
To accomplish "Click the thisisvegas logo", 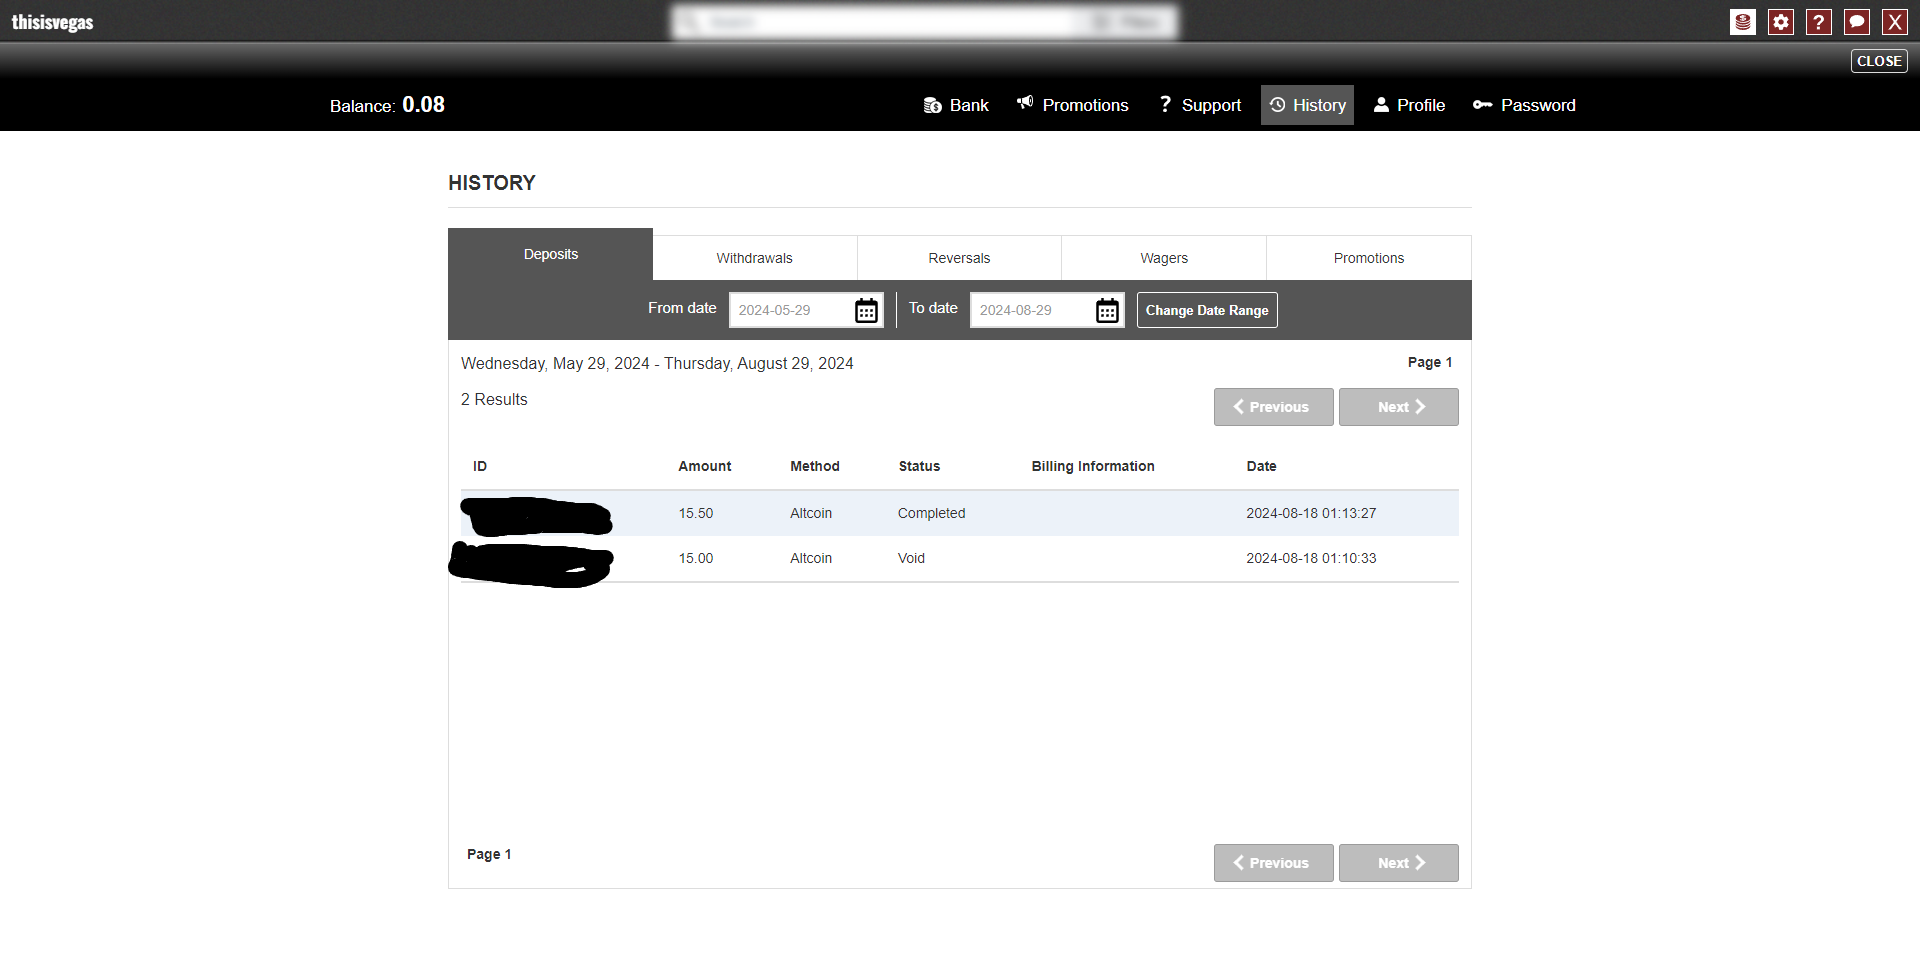I will tap(52, 22).
